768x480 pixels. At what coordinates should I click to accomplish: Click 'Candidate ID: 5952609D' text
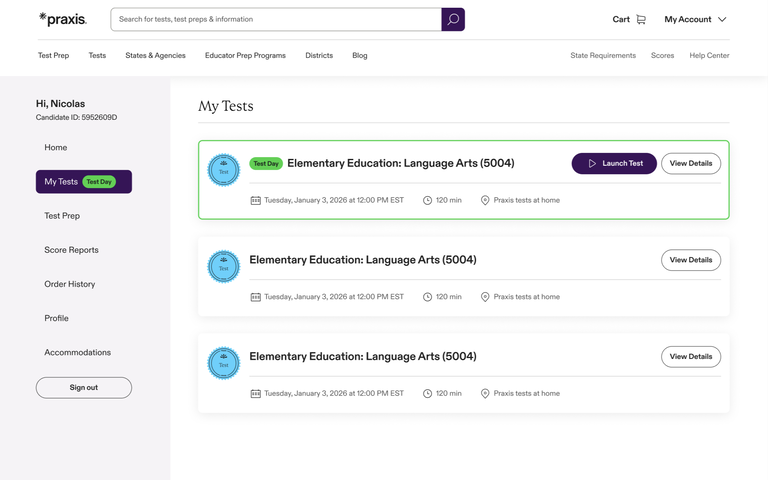[76, 118]
